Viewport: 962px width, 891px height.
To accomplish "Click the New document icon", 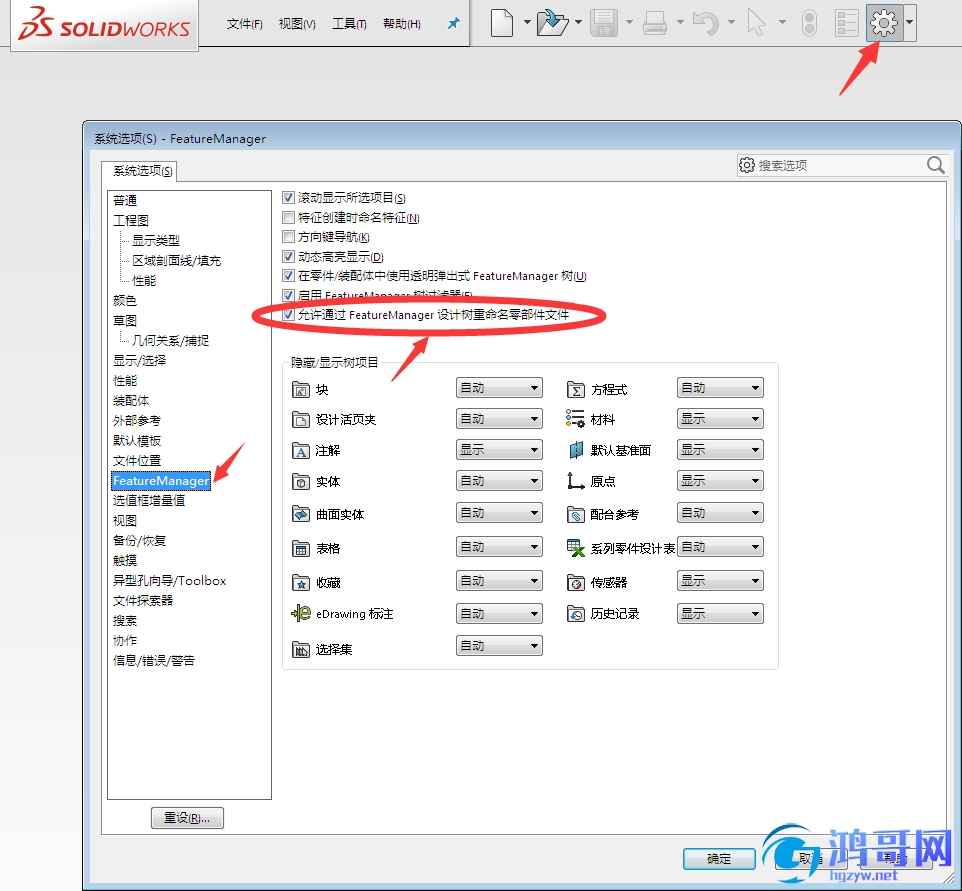I will (502, 23).
